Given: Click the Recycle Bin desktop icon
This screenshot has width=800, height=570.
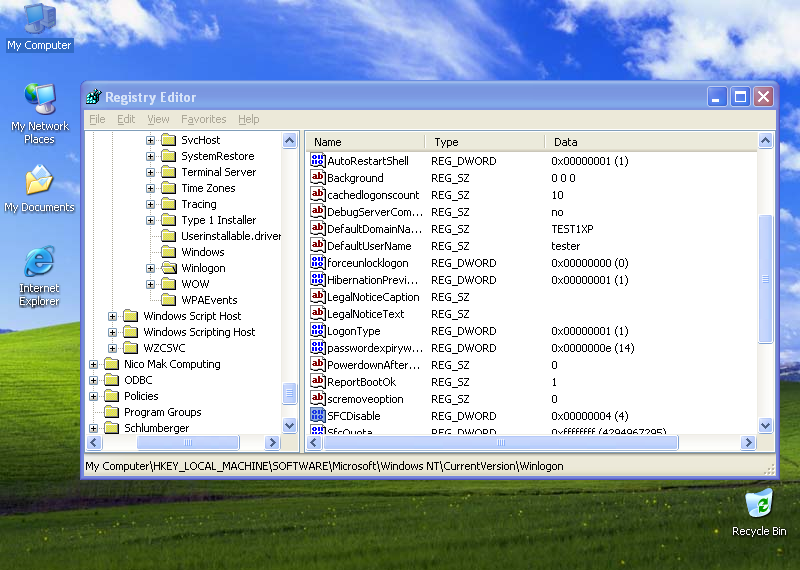Looking at the screenshot, I should [x=759, y=504].
